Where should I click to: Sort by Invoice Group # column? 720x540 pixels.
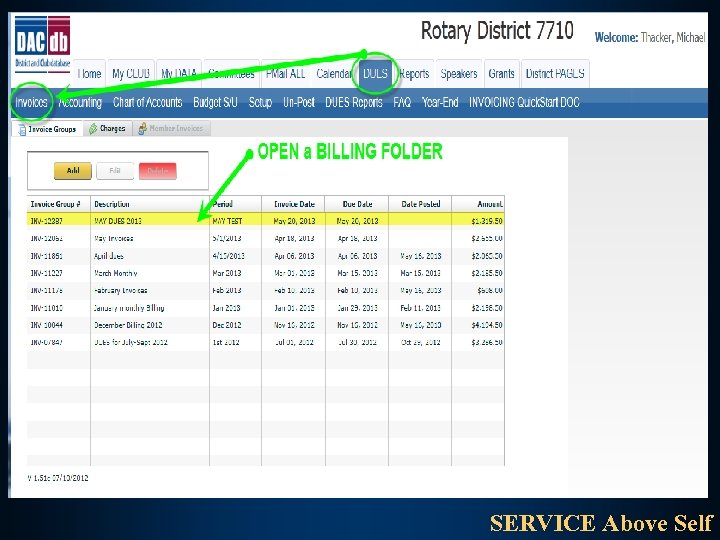click(58, 204)
